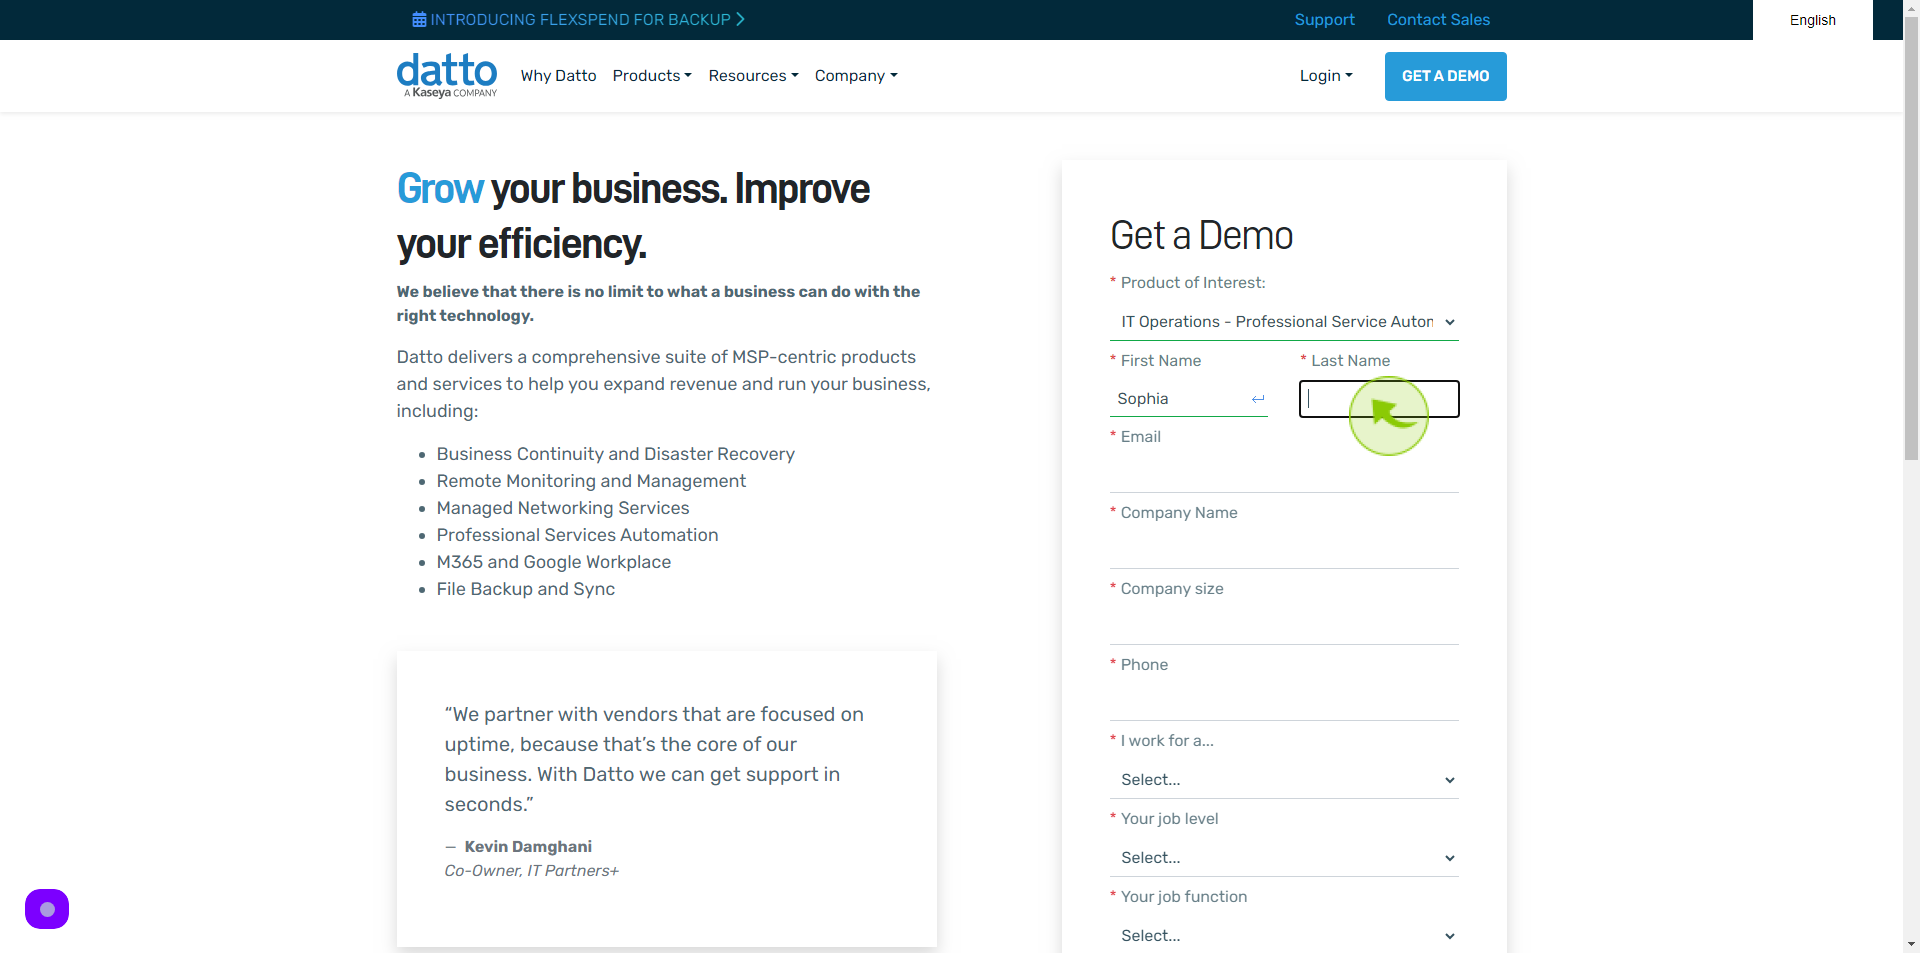The width and height of the screenshot is (1920, 953).
Task: Click into the Last Name field
Action: tap(1379, 399)
